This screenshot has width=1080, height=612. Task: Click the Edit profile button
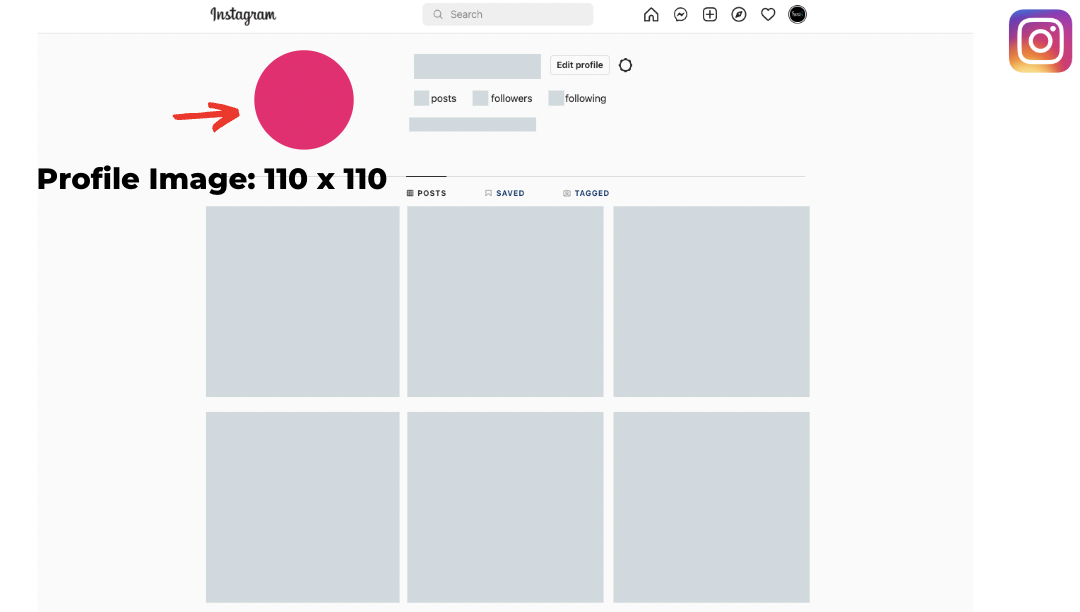pos(579,65)
